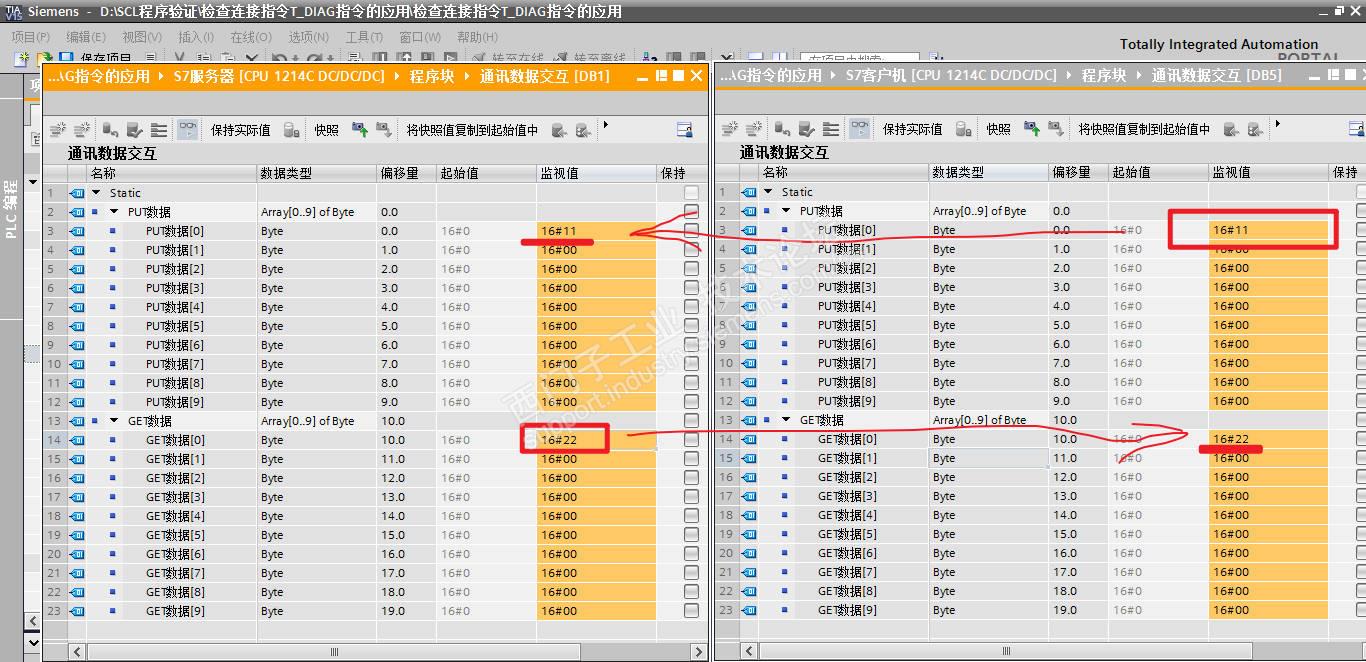Image resolution: width=1366 pixels, height=662 pixels.
Task: Tick the 保持 checkbox for GET数据[9] in DB1
Action: [691, 611]
